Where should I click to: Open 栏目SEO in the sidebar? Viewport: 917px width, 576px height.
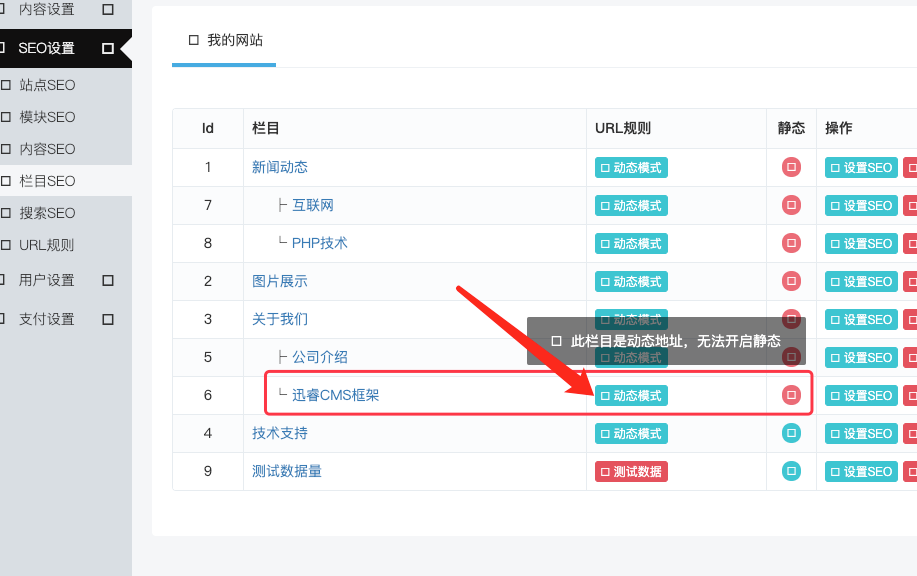coord(47,181)
